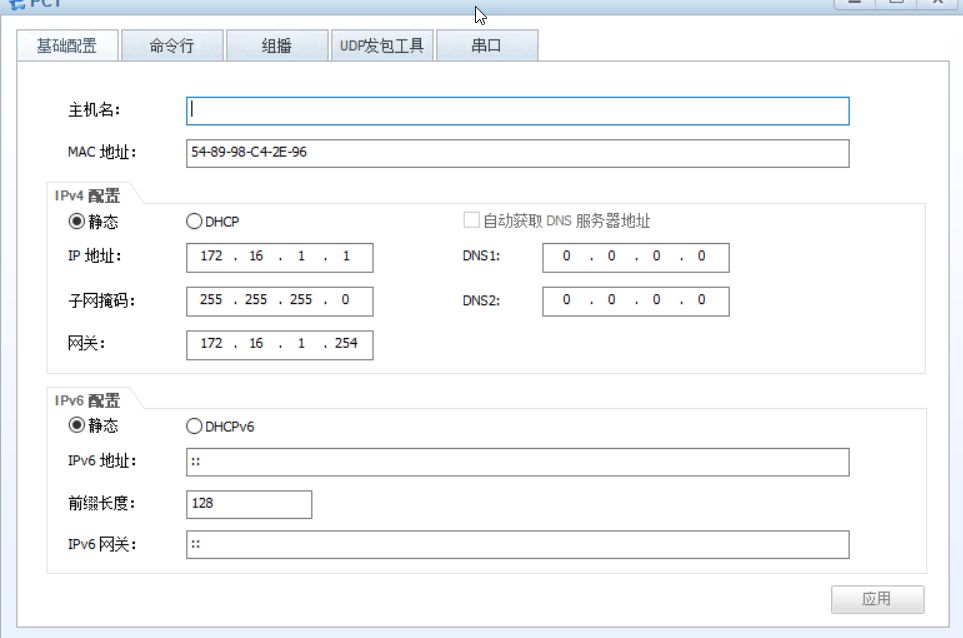Image resolution: width=963 pixels, height=638 pixels.
Task: Click the MAC 地址 field
Action: point(517,153)
